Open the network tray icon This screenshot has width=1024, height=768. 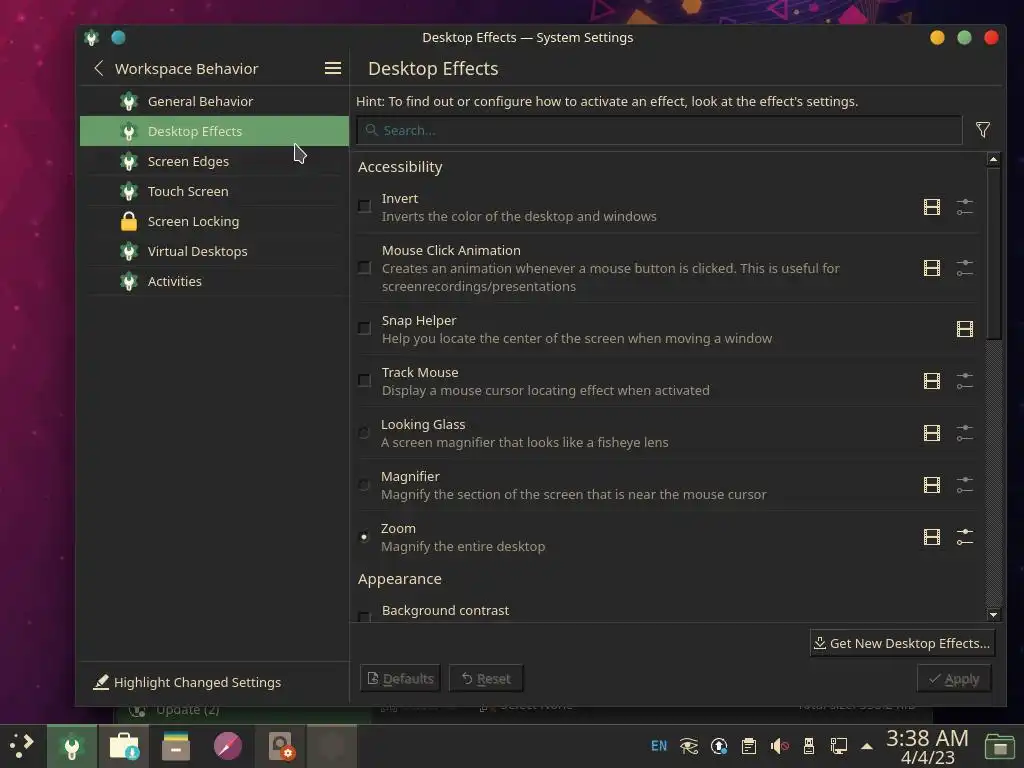839,746
